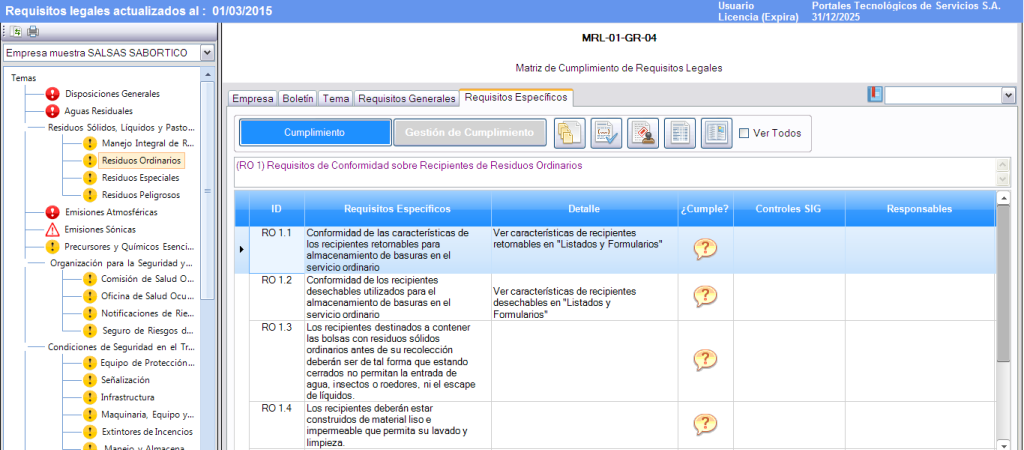Click the RO 1.3 ID cell
Screen dimensions: 1024x450
[277, 361]
